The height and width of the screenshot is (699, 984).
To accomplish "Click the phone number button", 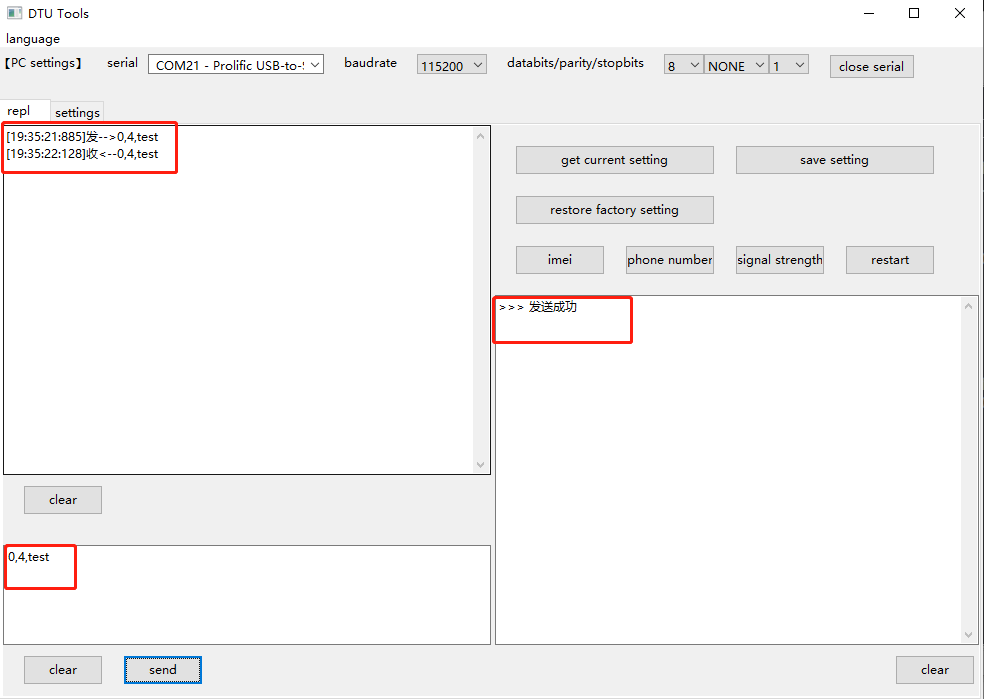I will (669, 260).
